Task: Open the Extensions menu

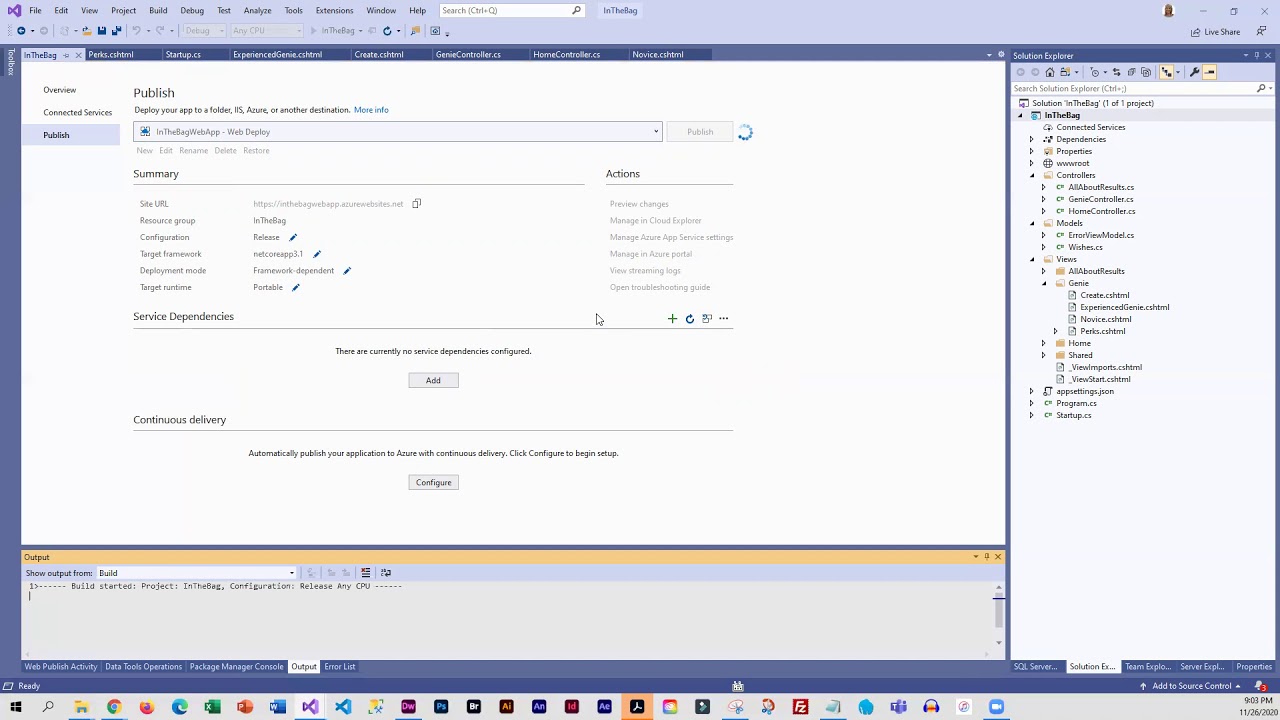Action: click(x=334, y=10)
